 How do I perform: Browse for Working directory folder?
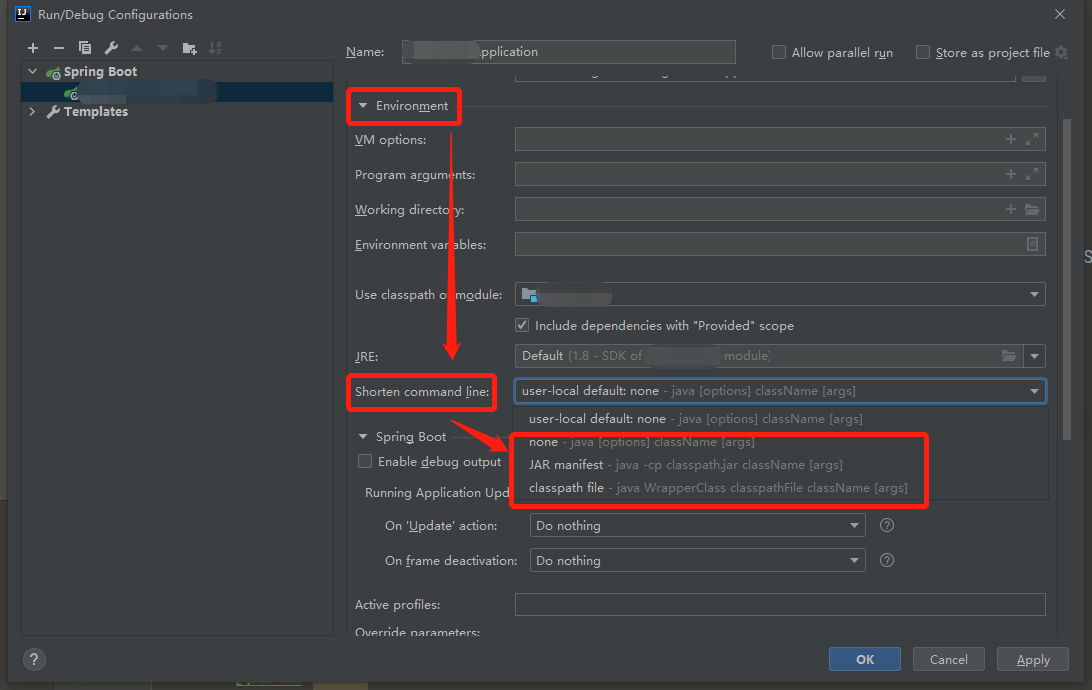pyautogui.click(x=1032, y=209)
